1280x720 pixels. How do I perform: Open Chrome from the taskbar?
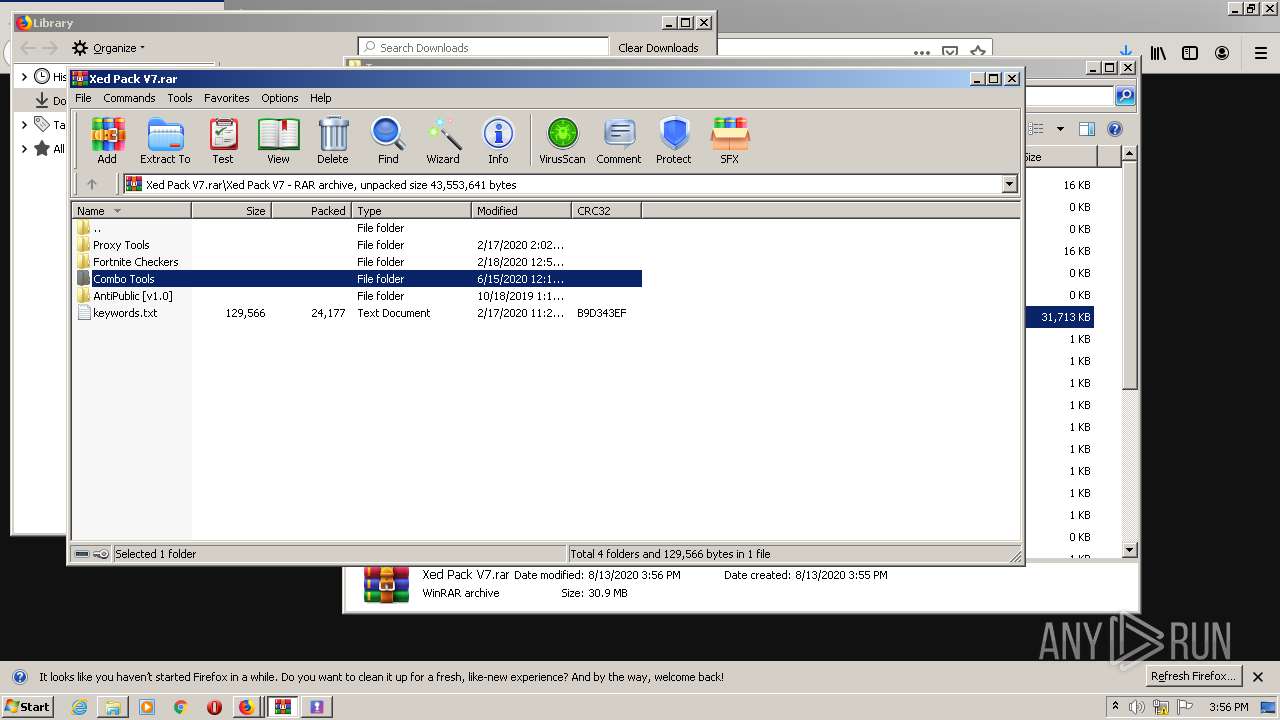pyautogui.click(x=181, y=707)
